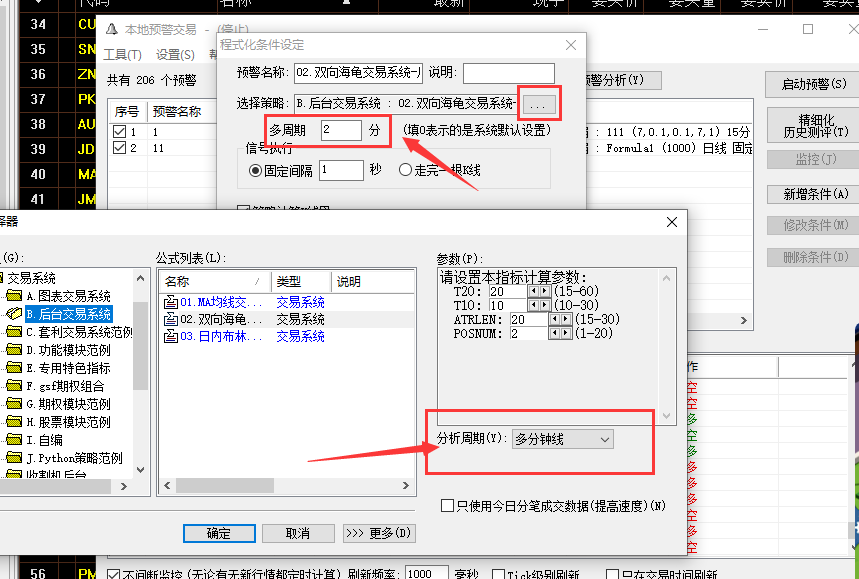Click 取消 button

[298, 533]
